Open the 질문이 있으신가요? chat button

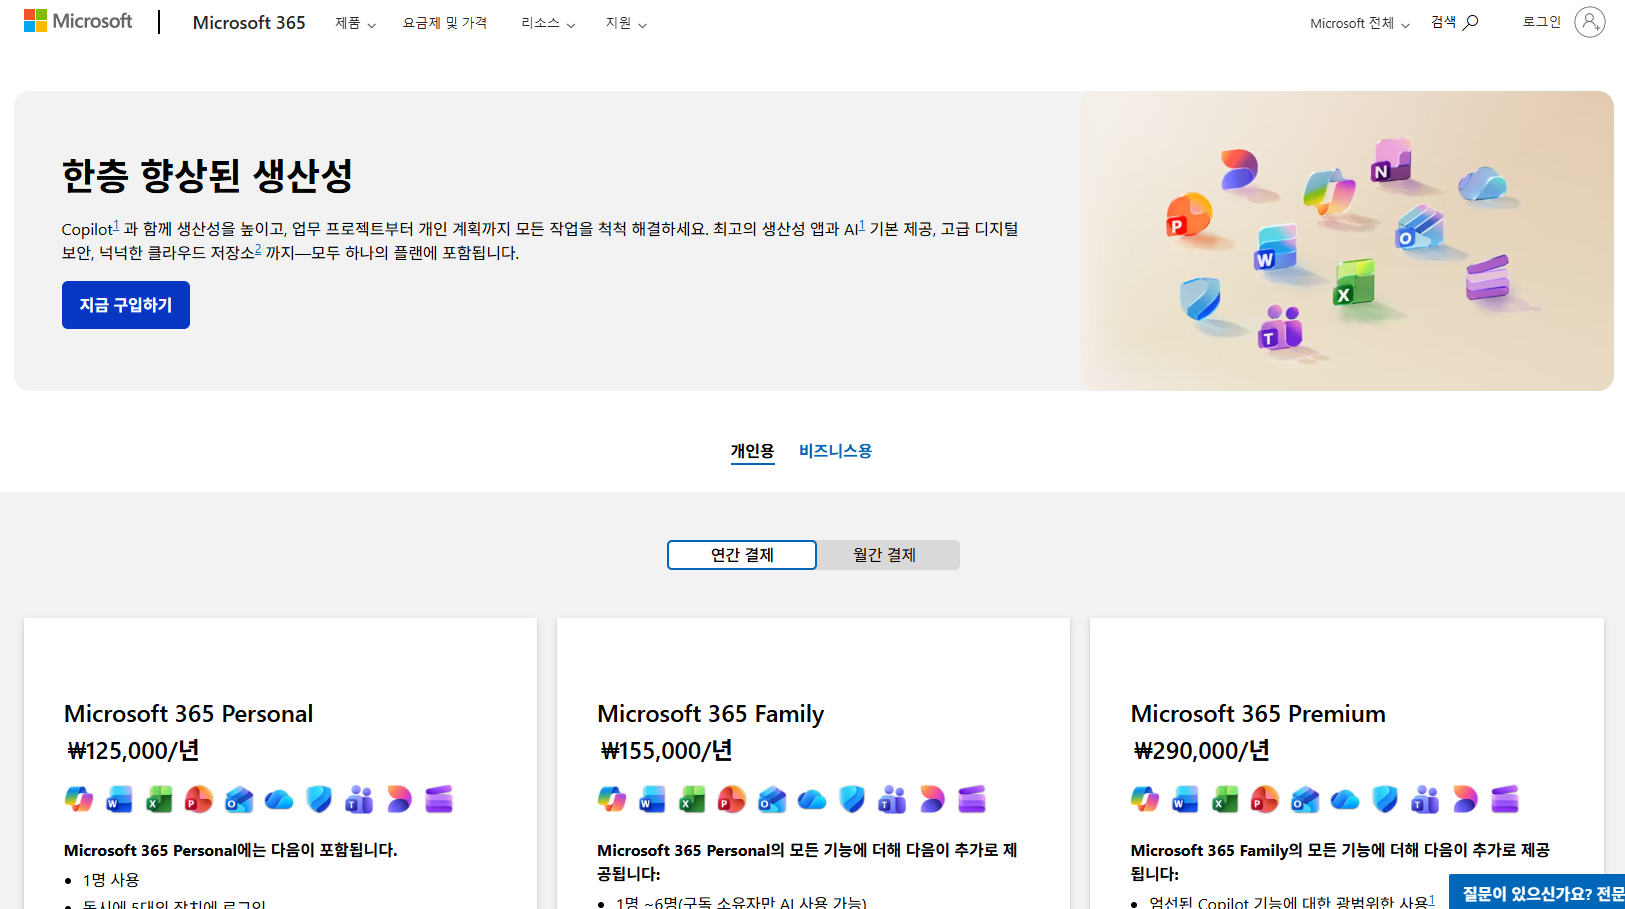click(x=1537, y=893)
